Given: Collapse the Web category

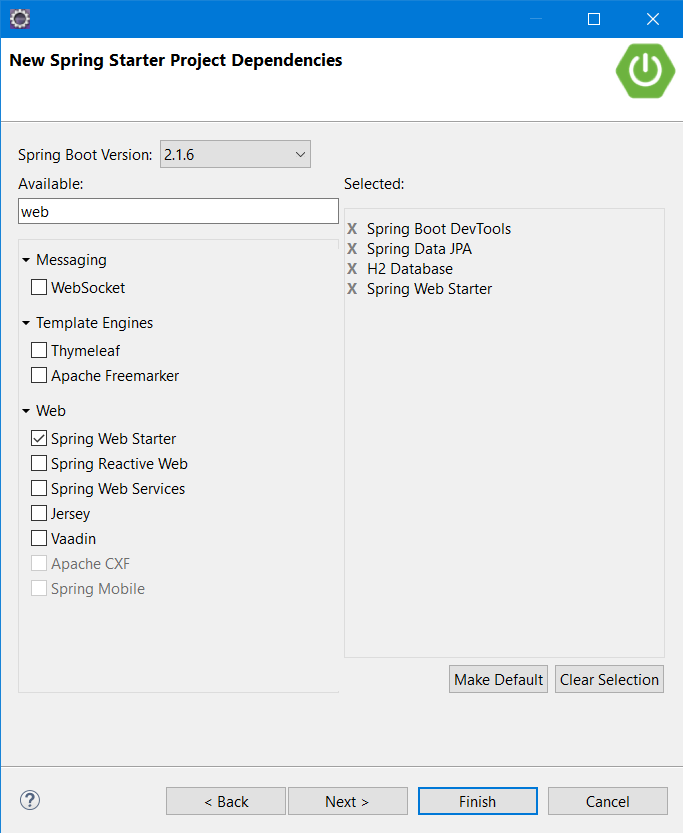Looking at the screenshot, I should click(x=26, y=411).
